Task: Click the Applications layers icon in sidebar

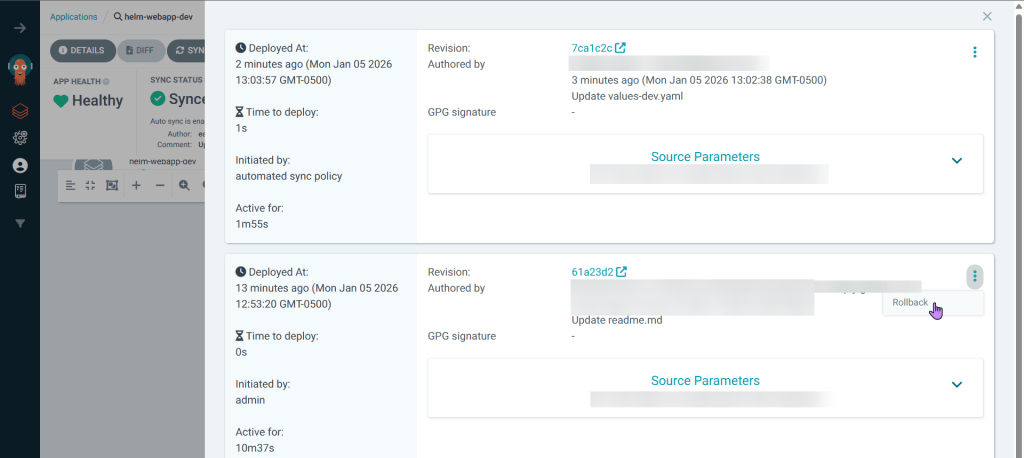Action: (x=20, y=111)
